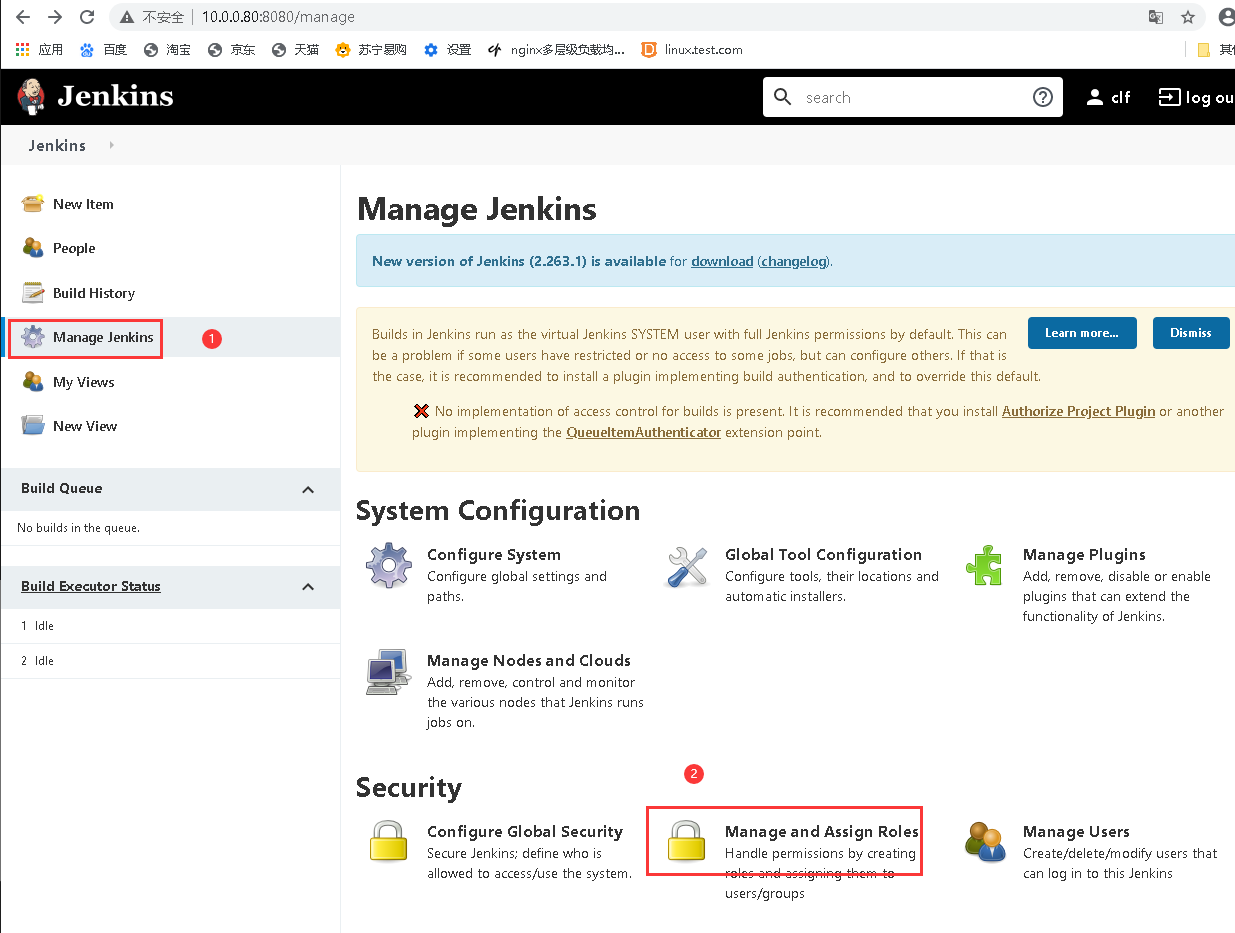The image size is (1235, 933).
Task: Click the Learn more button
Action: point(1082,333)
